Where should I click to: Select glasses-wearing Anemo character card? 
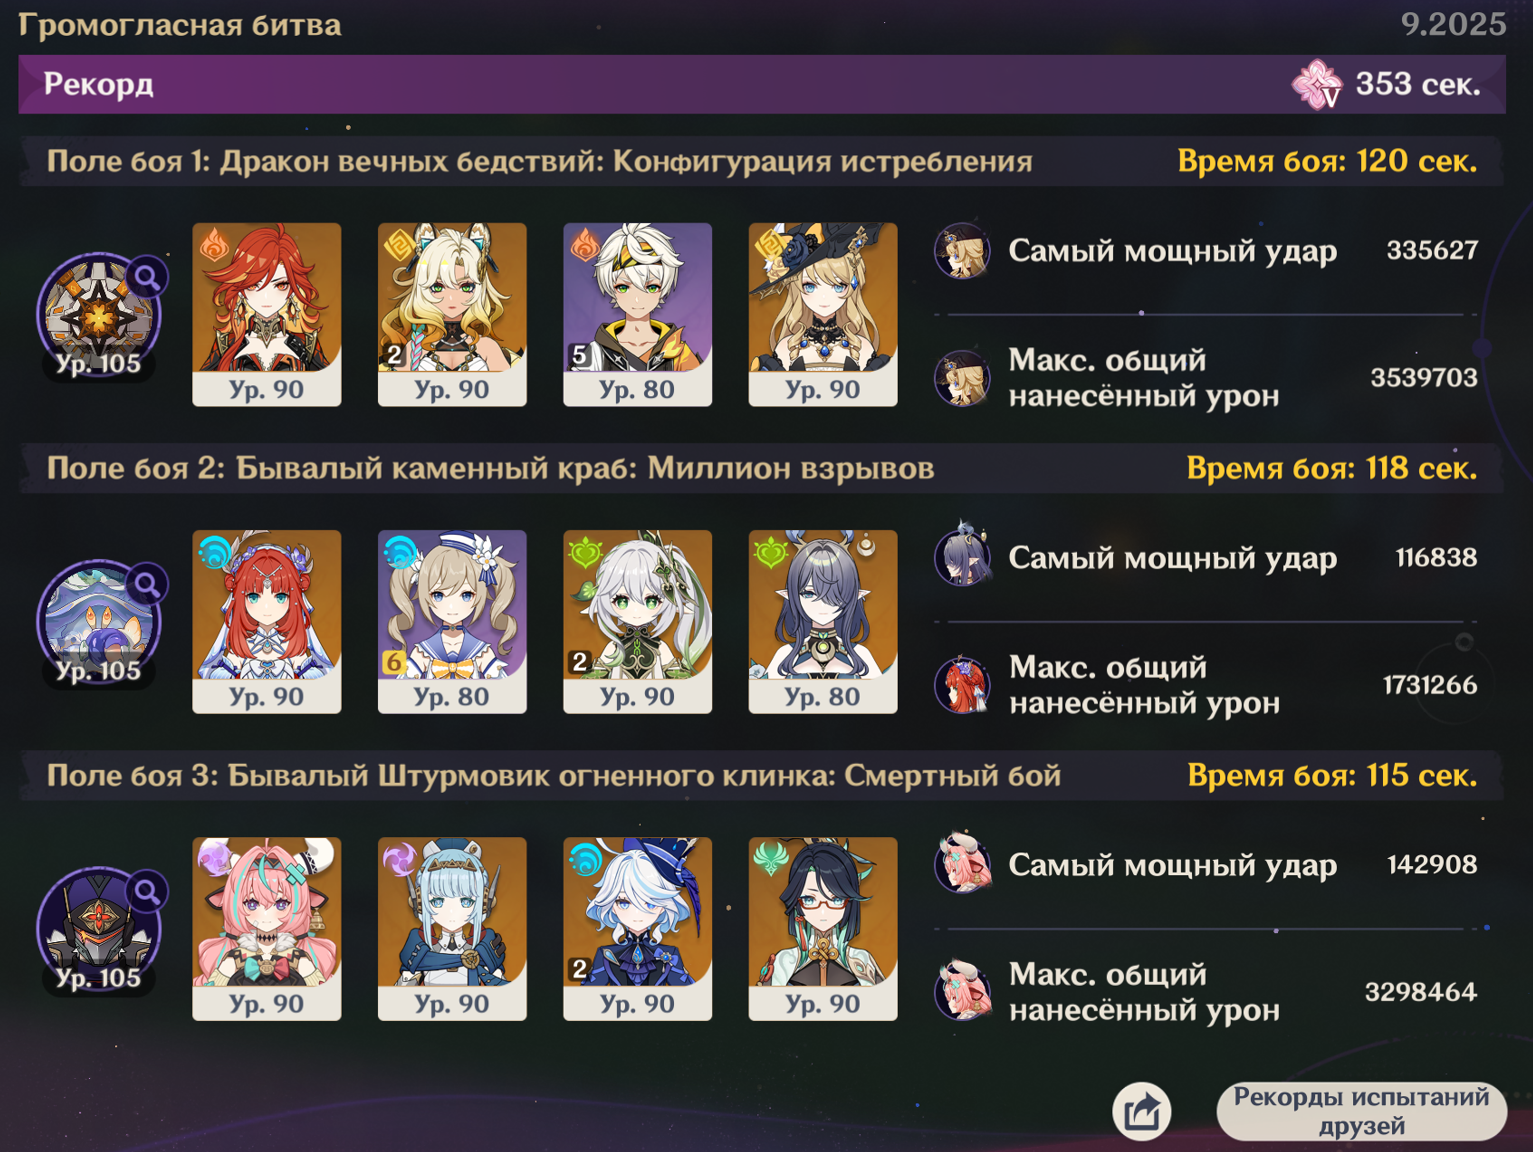point(823,928)
